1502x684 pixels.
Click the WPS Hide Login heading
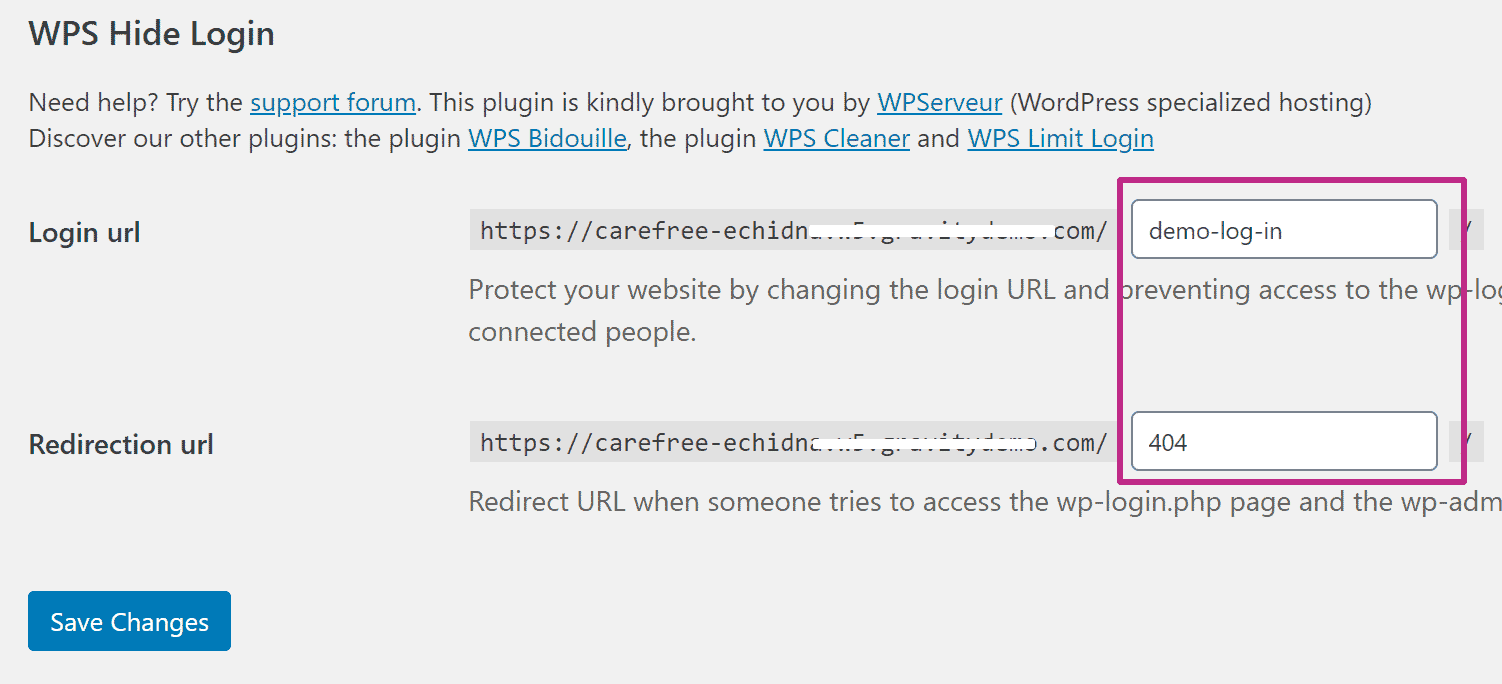152,33
